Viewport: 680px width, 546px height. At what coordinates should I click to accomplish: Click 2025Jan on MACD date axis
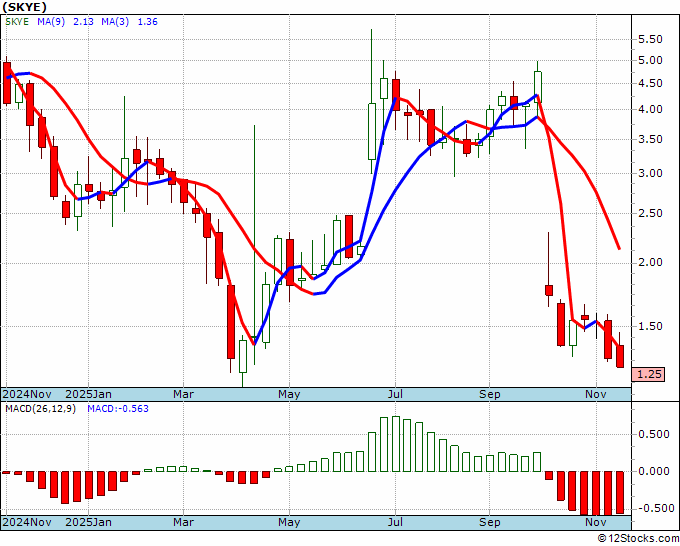pyautogui.click(x=88, y=522)
